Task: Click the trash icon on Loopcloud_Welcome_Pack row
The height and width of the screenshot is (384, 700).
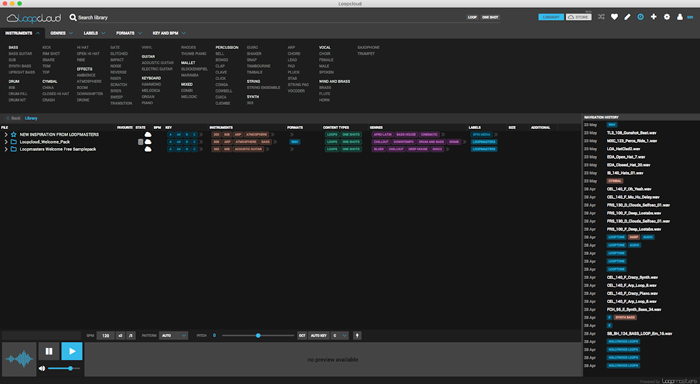Action: coord(140,142)
